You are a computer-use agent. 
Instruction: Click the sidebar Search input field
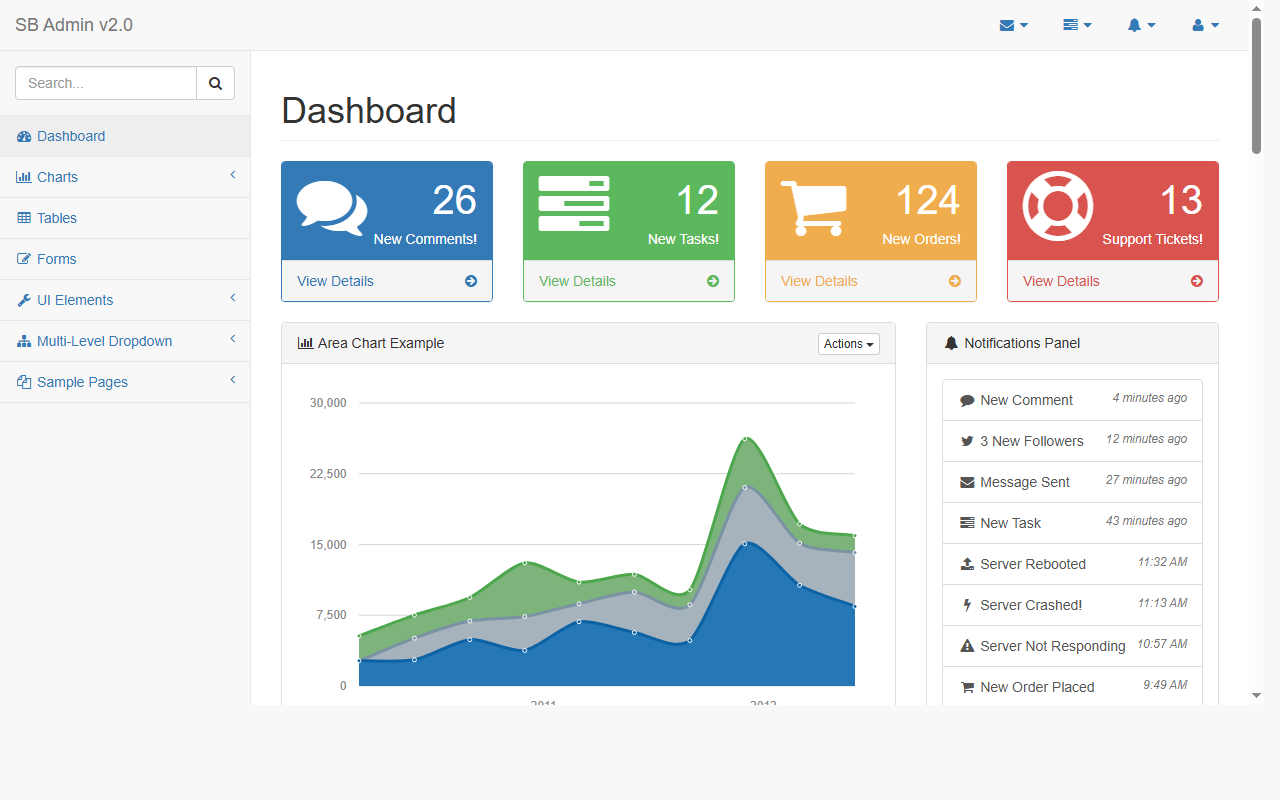(106, 83)
